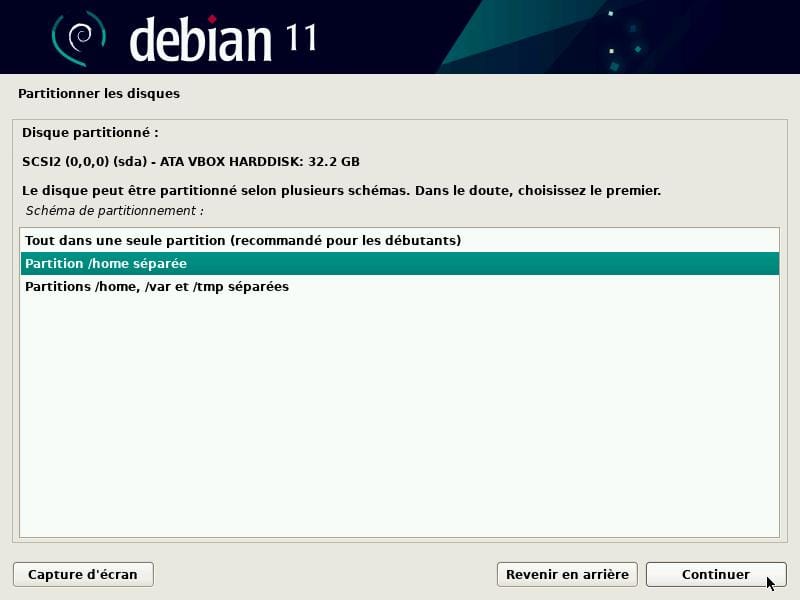Click the "Schéma de partitionnement :" label

click(113, 211)
